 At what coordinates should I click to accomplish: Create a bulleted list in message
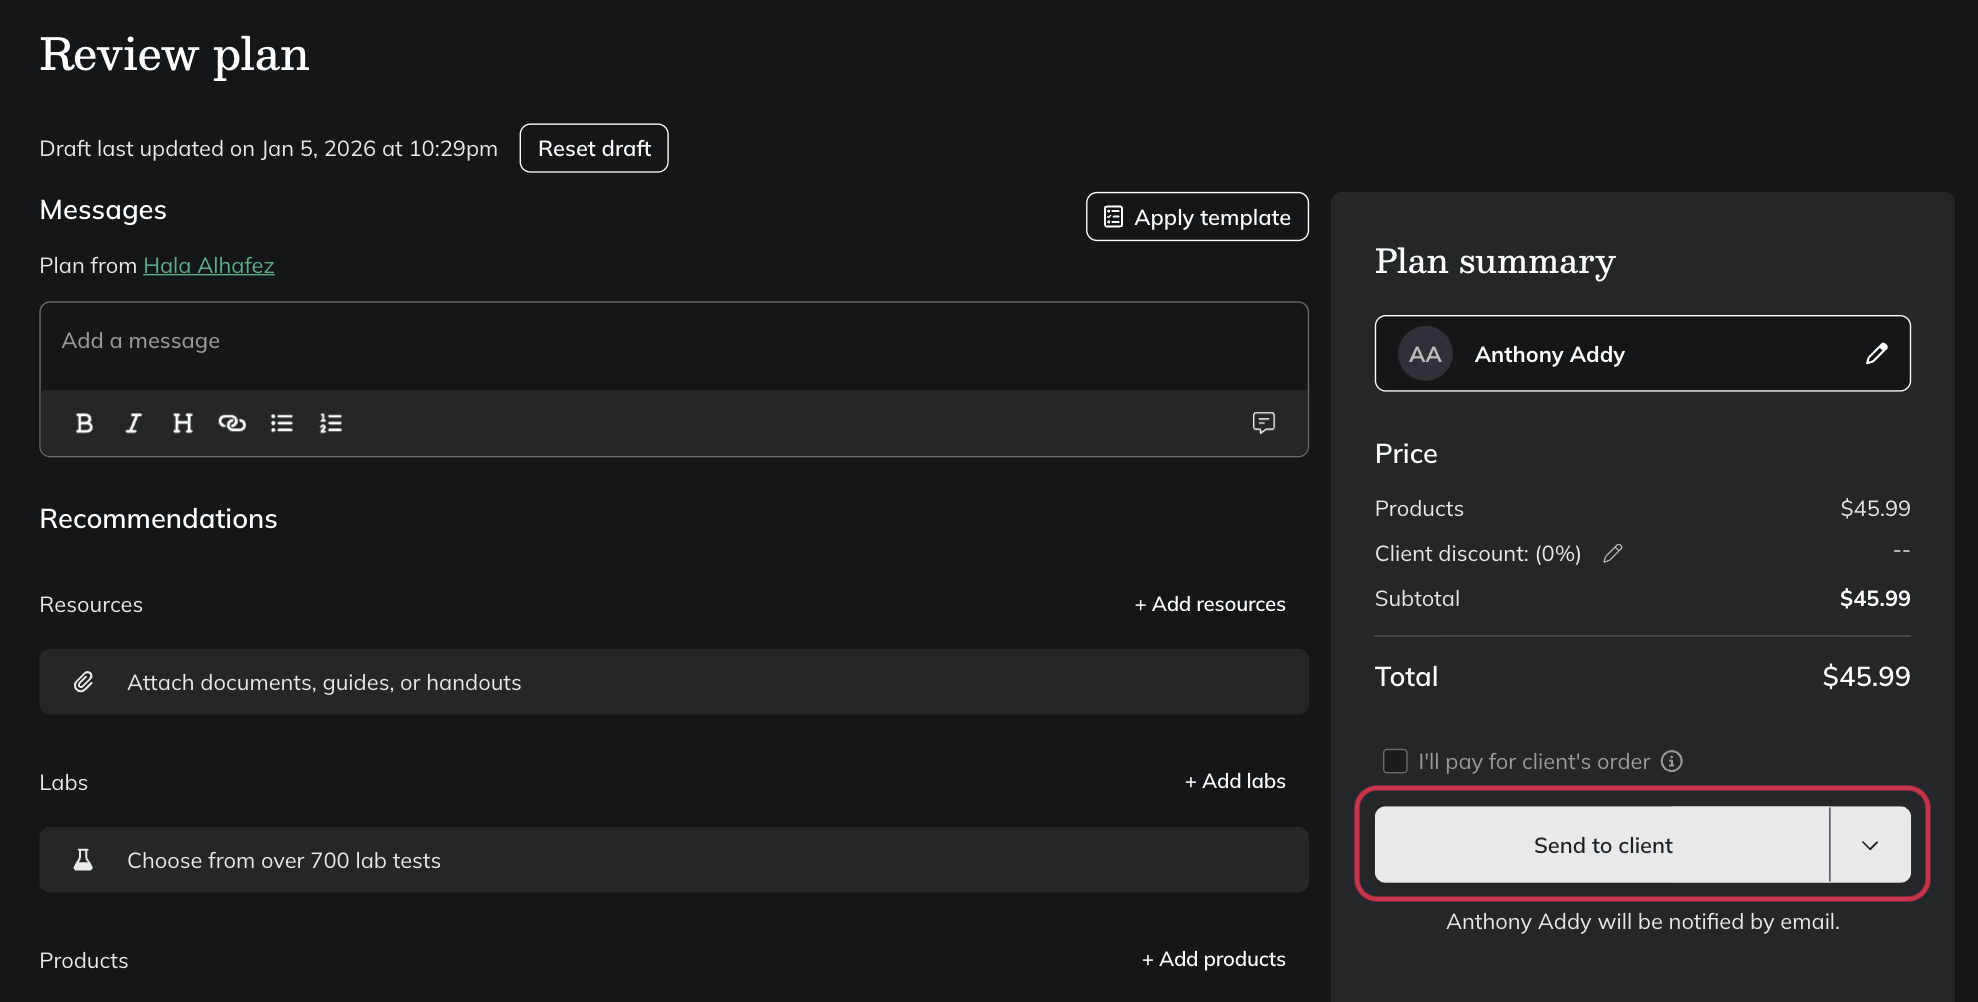coord(282,423)
